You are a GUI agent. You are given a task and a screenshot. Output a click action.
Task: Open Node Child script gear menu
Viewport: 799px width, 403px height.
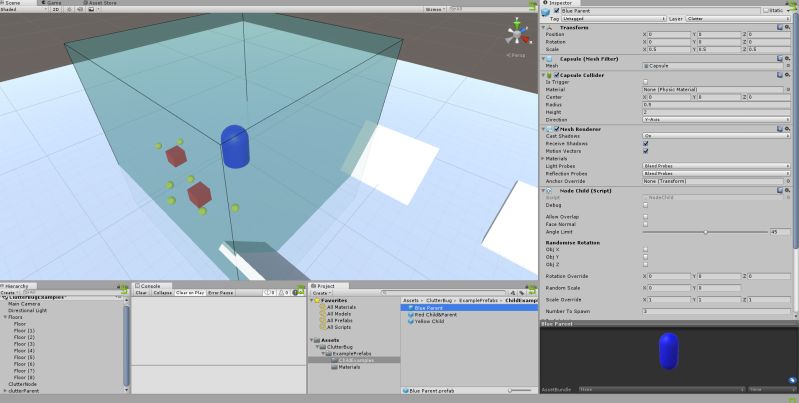788,191
